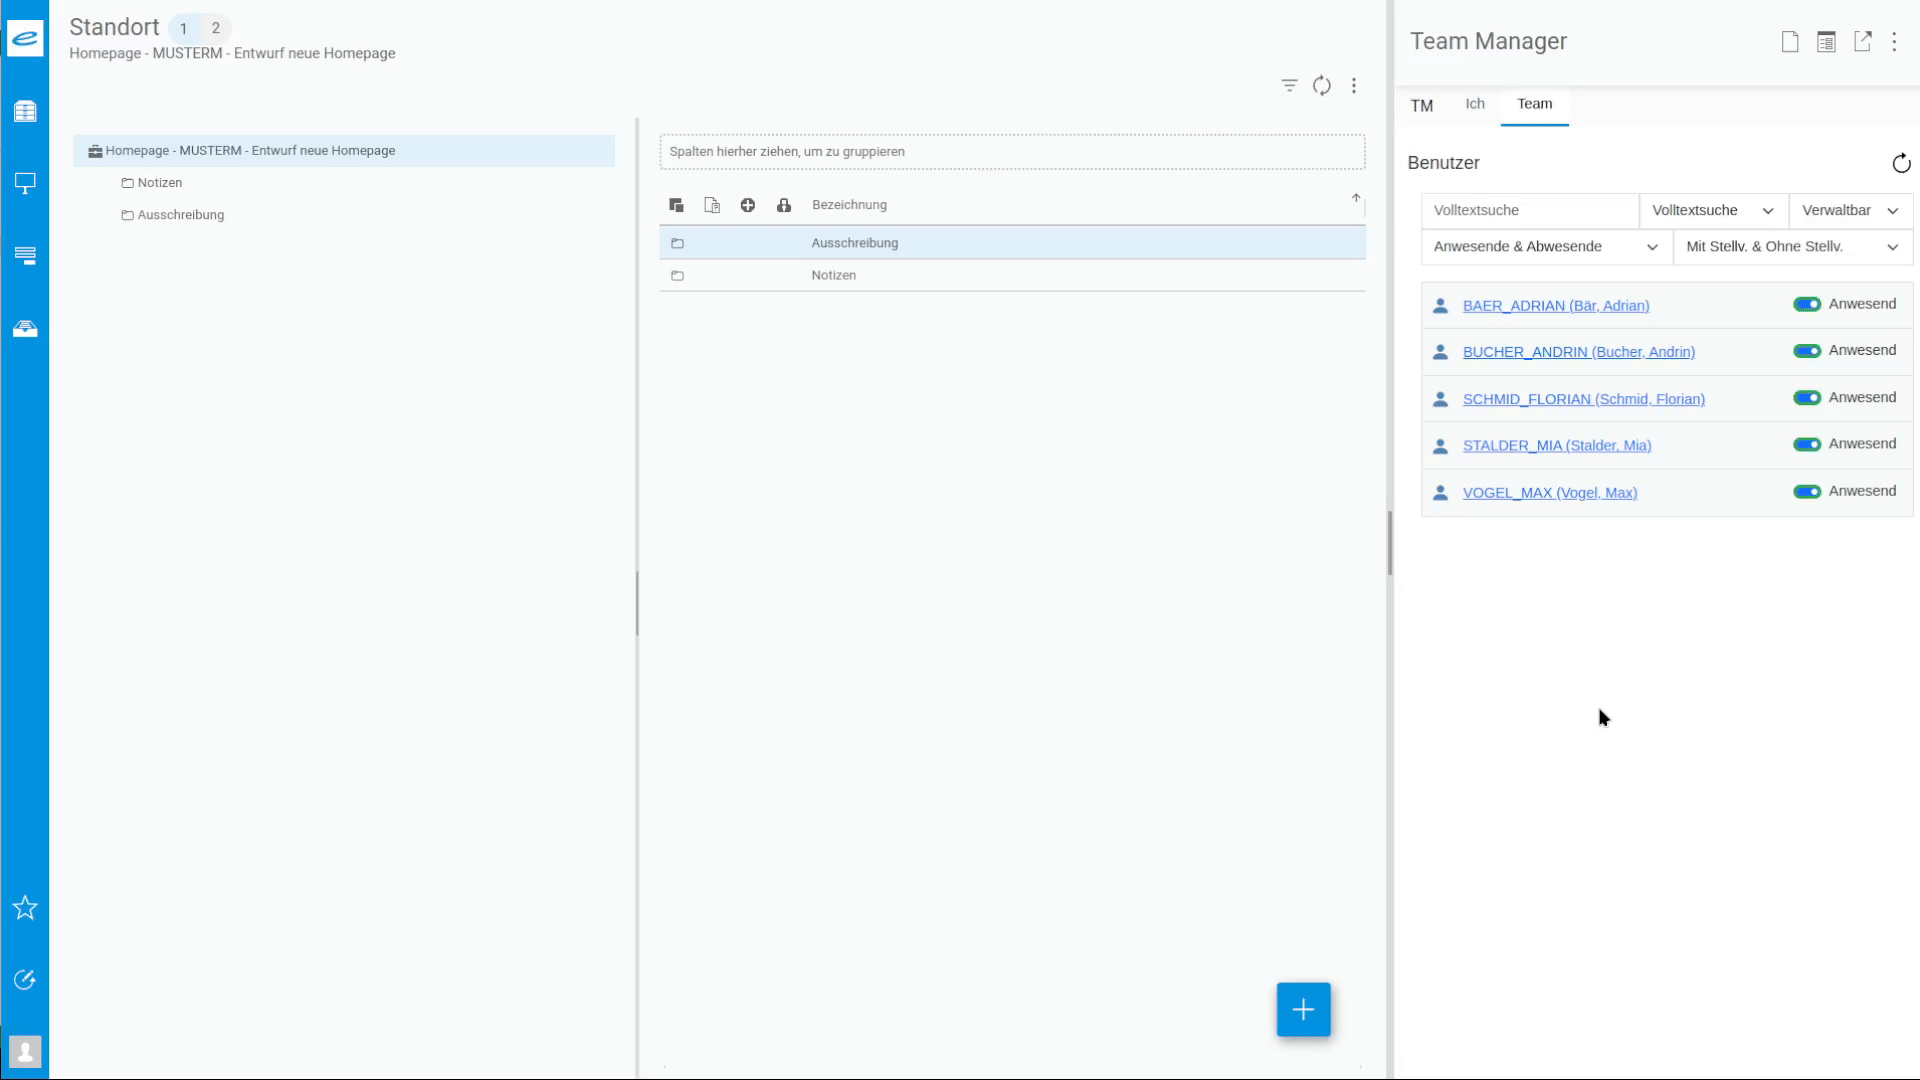The height and width of the screenshot is (1080, 1920).
Task: Click person icon next to VOGEL_MAX
Action: [x=1440, y=493]
